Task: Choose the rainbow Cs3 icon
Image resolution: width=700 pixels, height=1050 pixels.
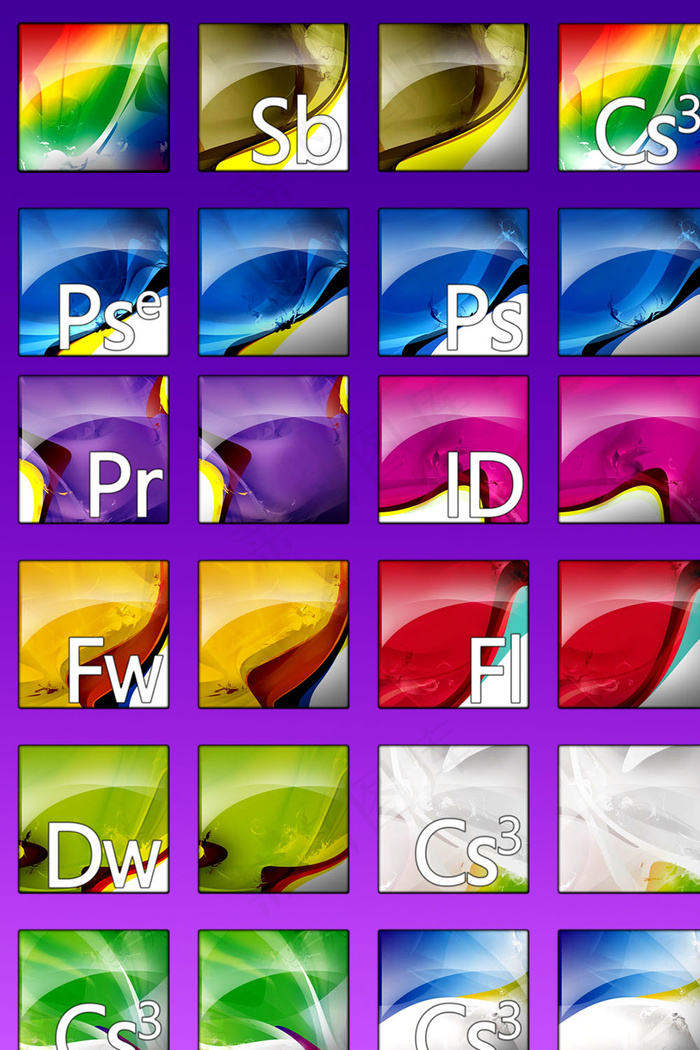Action: (x=629, y=98)
